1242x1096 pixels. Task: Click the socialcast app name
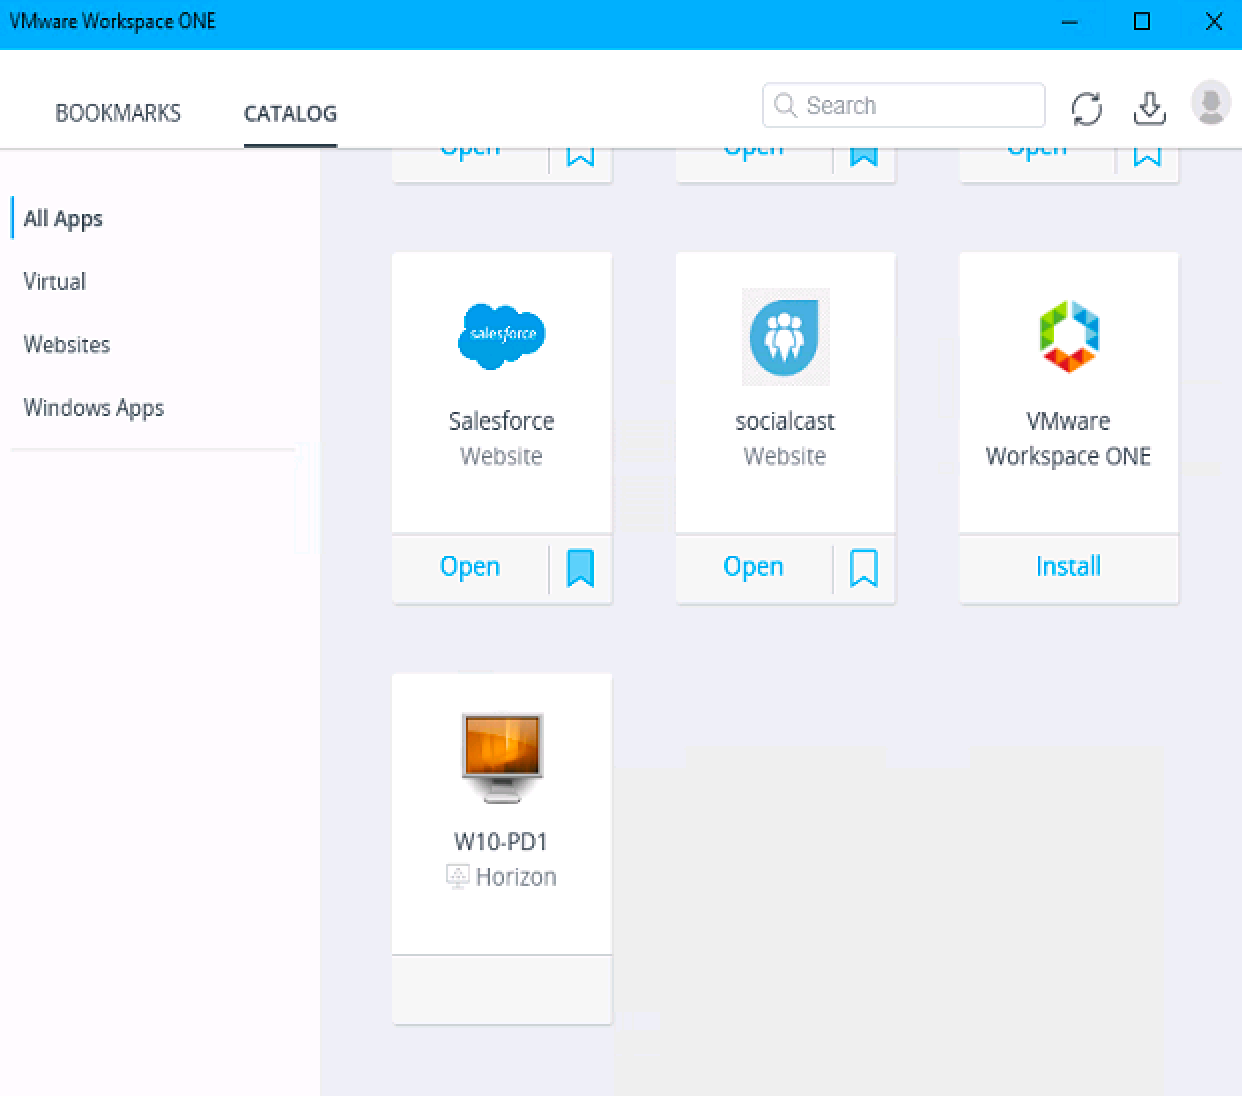785,421
